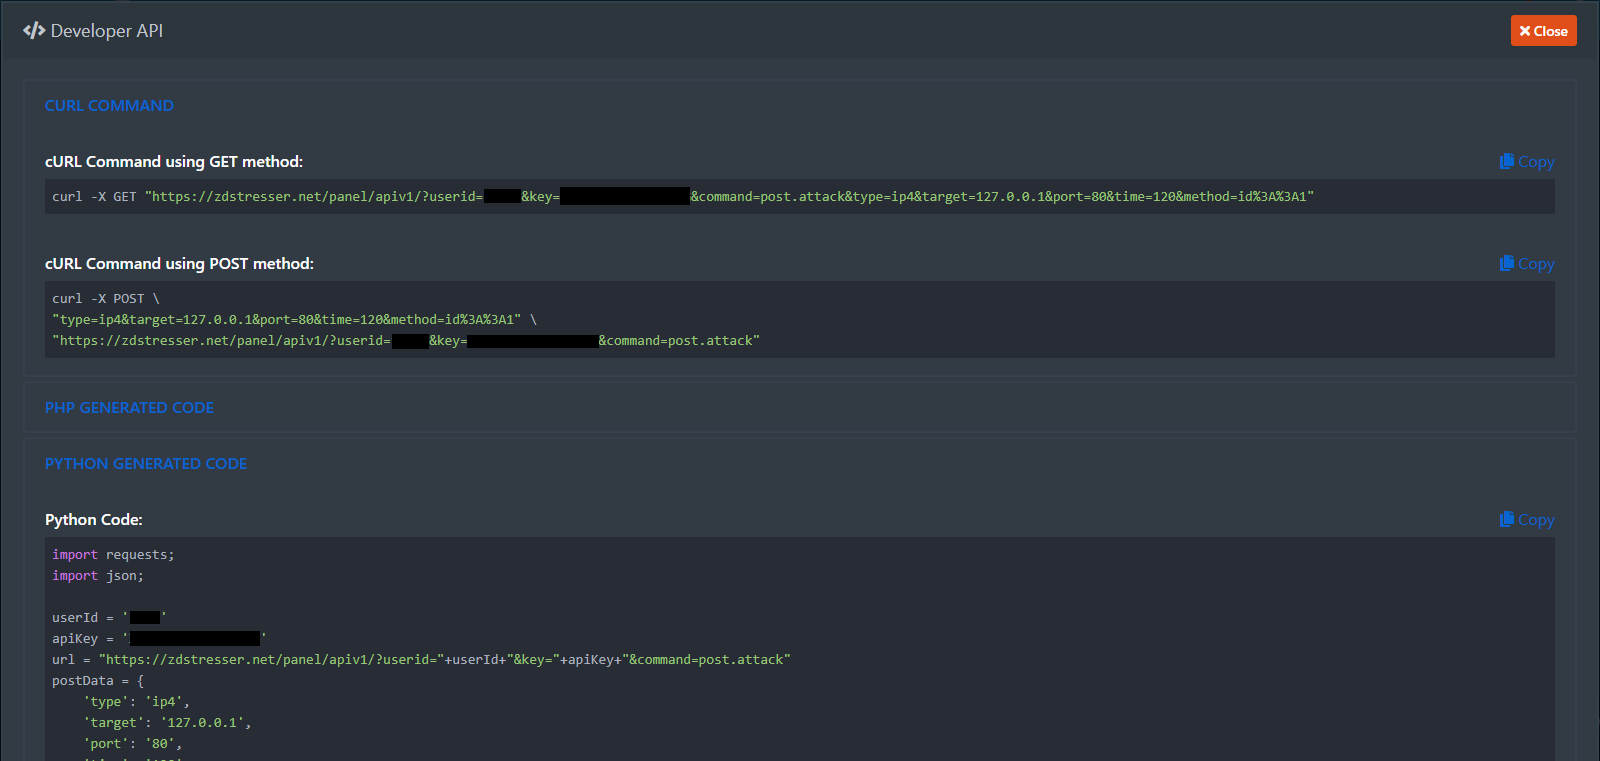
Task: Collapse the PYTHON GENERATED CODE section
Action: click(146, 464)
